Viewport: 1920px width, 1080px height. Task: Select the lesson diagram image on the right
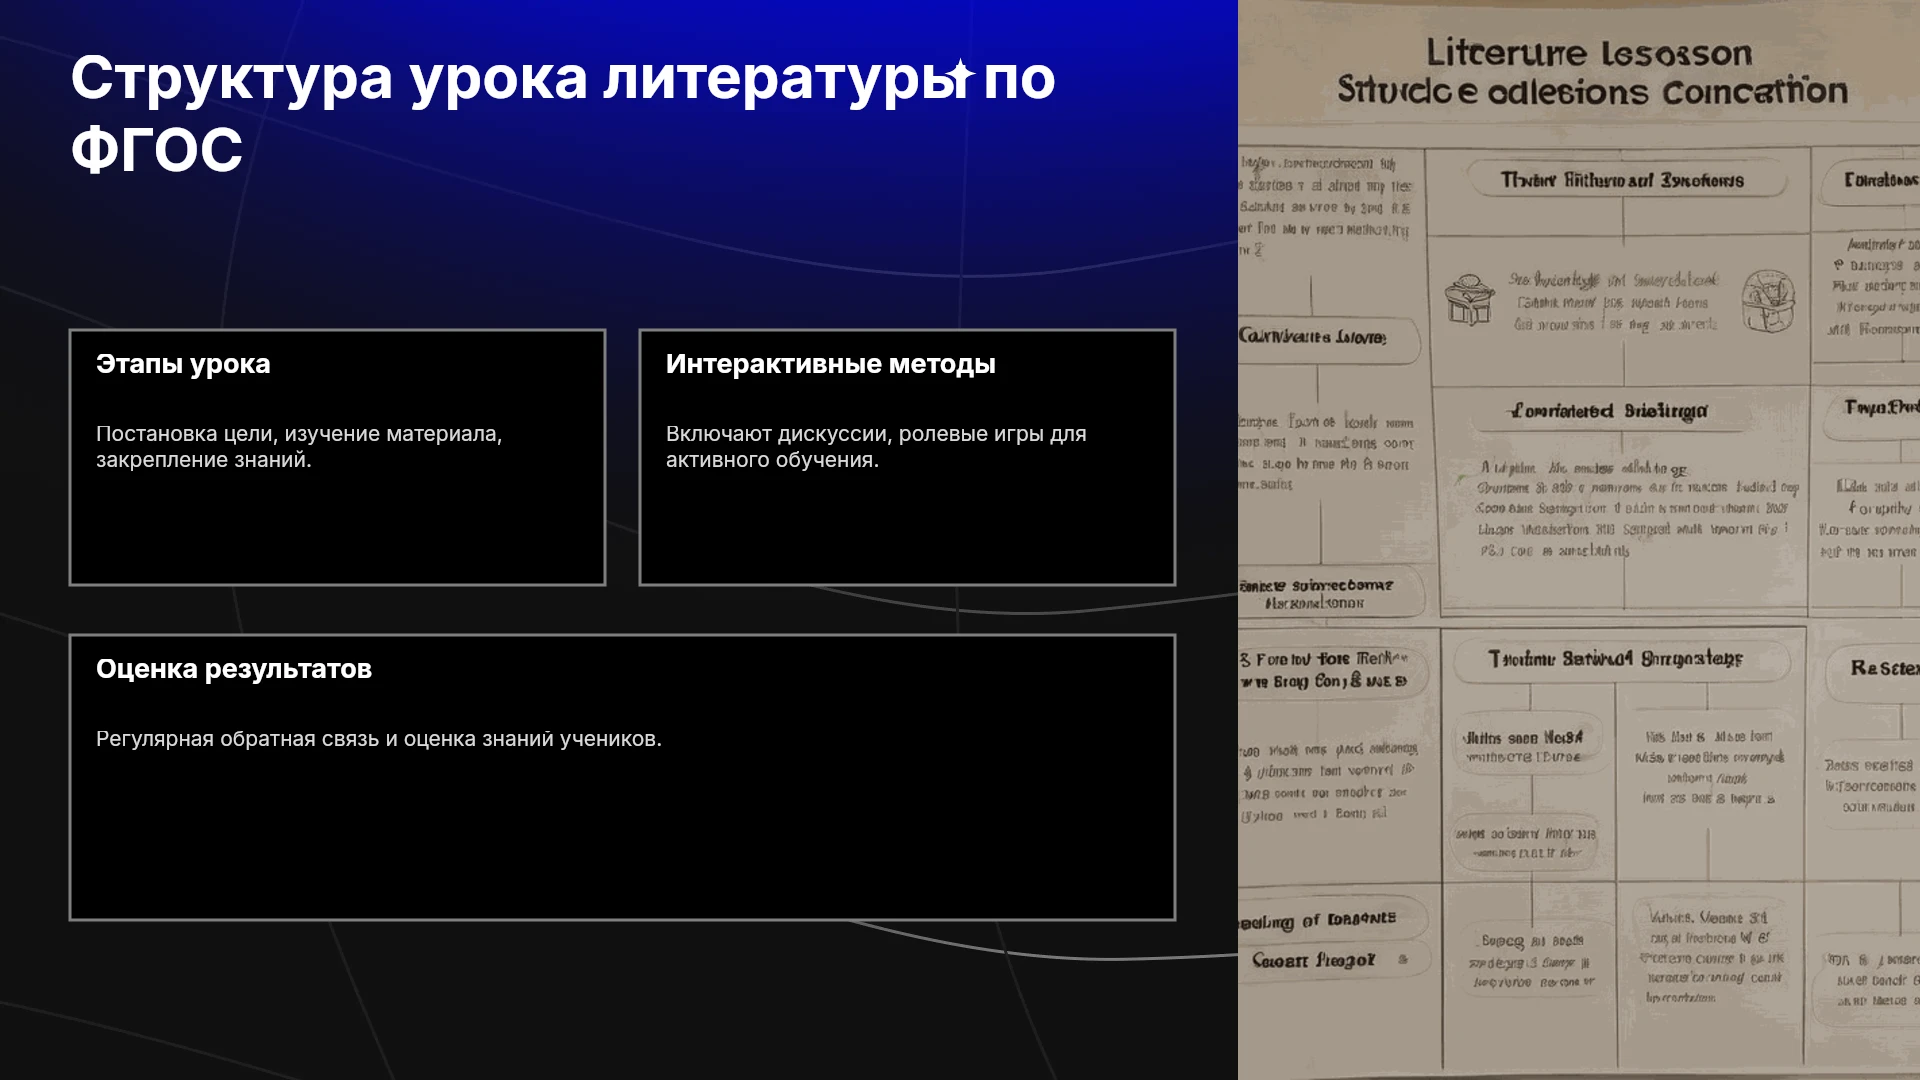[1579, 540]
